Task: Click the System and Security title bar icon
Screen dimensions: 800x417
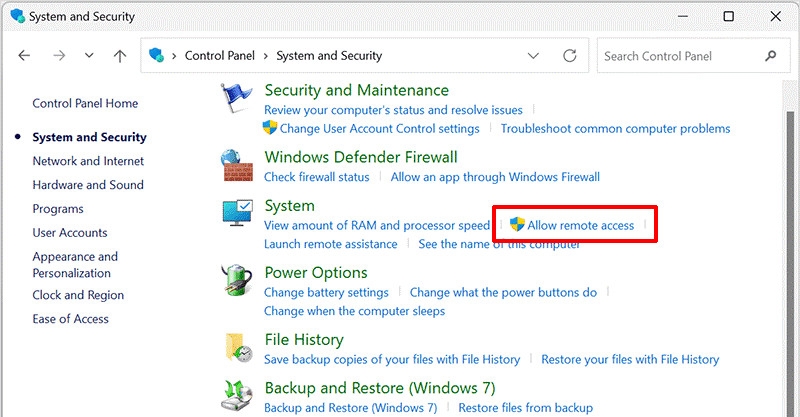Action: point(17,16)
